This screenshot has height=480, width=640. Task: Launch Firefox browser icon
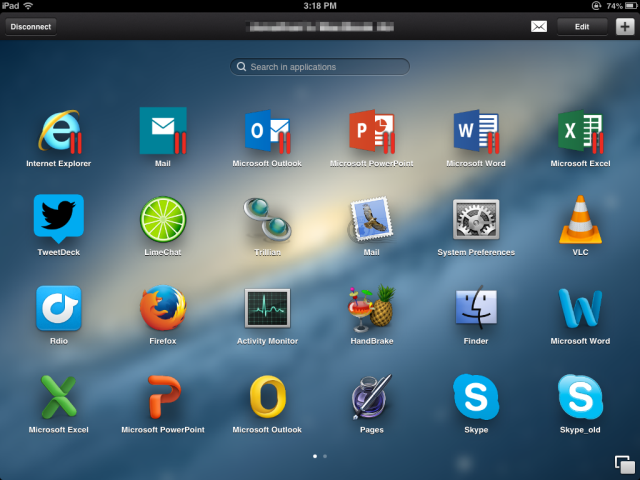click(x=163, y=308)
